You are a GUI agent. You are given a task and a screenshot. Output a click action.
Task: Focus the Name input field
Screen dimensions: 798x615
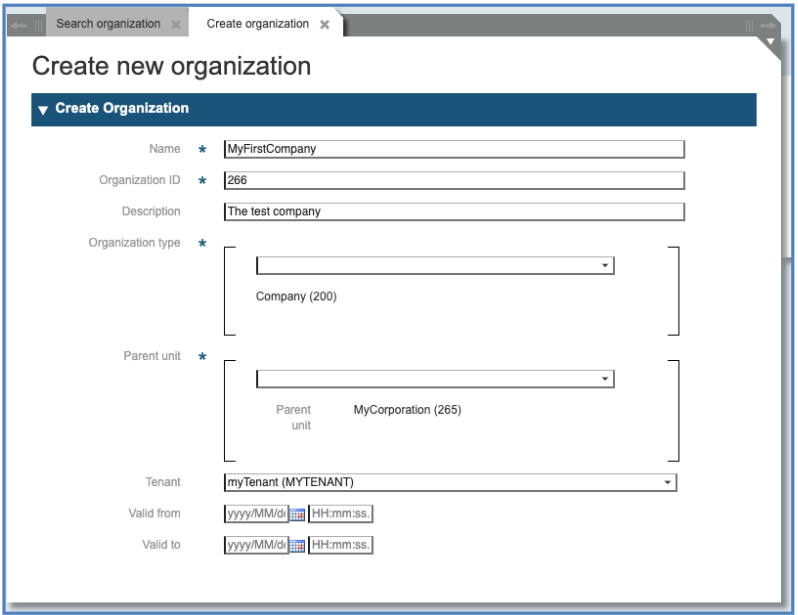coord(454,149)
